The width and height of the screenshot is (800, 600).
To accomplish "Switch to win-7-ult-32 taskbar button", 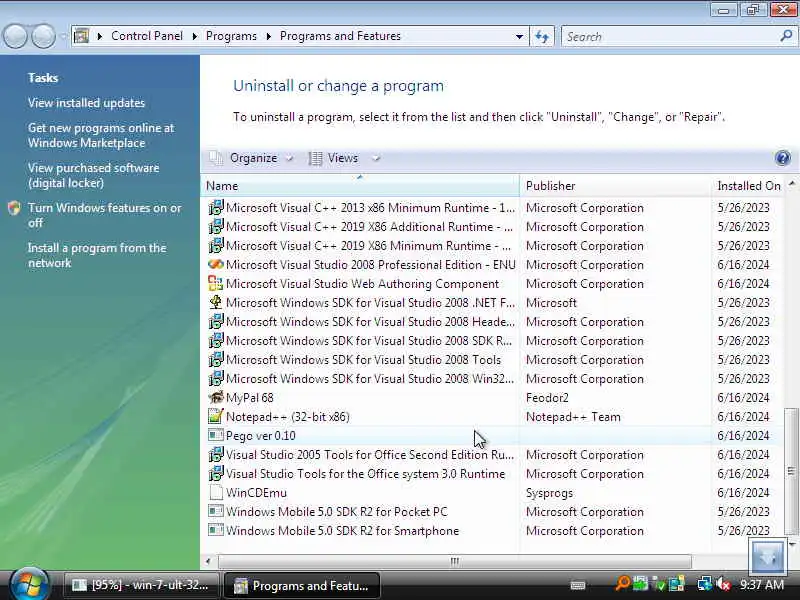I will [x=141, y=585].
